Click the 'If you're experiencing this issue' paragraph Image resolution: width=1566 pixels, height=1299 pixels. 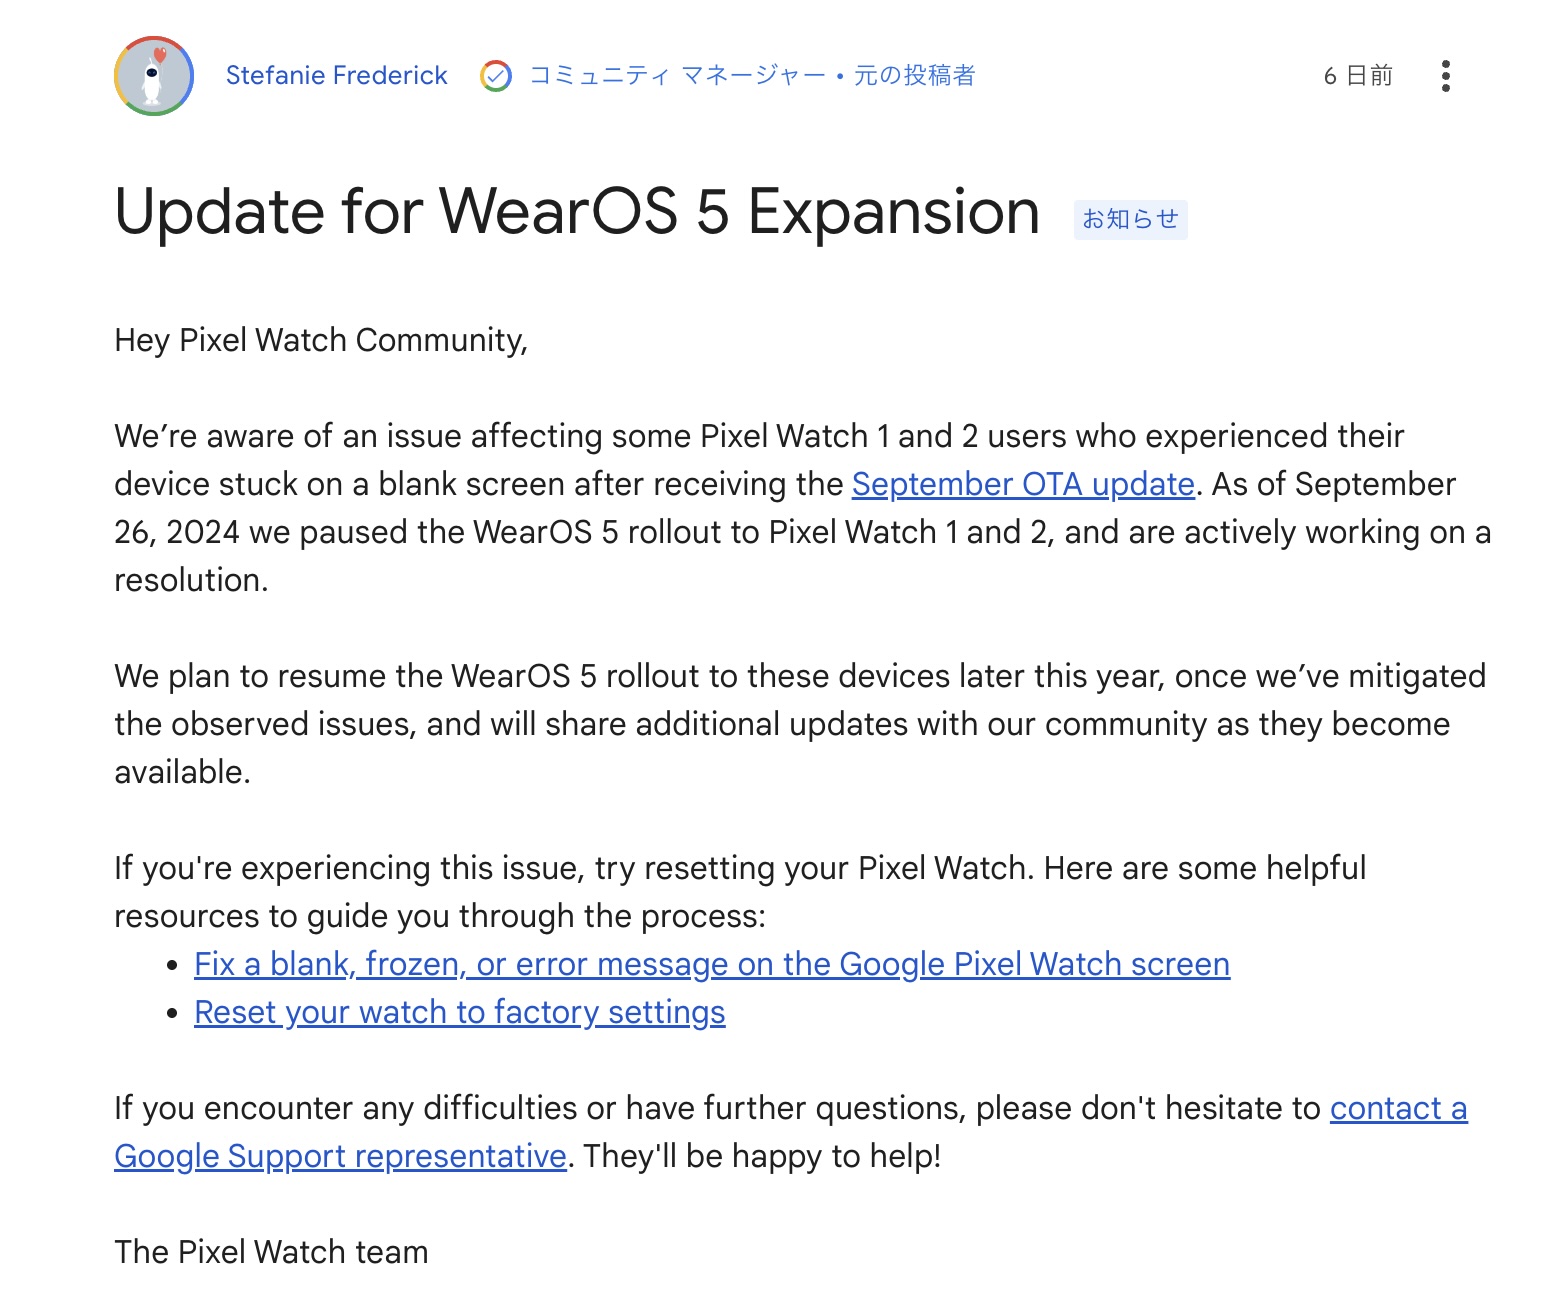tap(740, 892)
